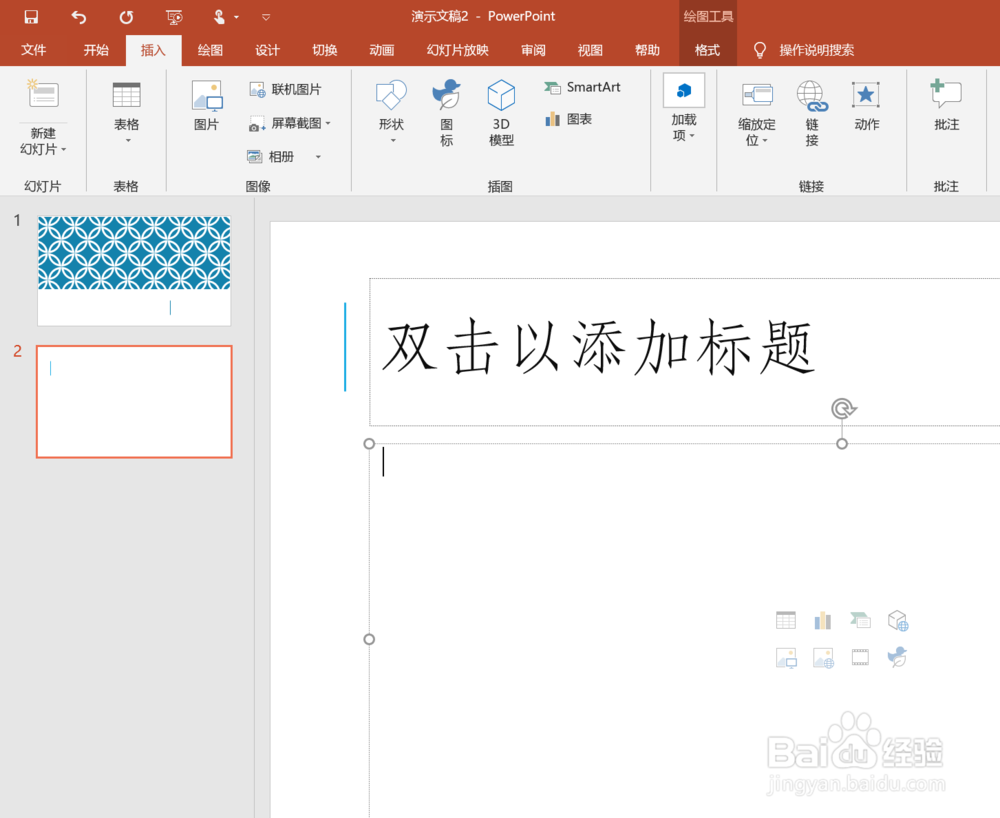Click the top-middle handle below the rotate icon

(x=842, y=444)
